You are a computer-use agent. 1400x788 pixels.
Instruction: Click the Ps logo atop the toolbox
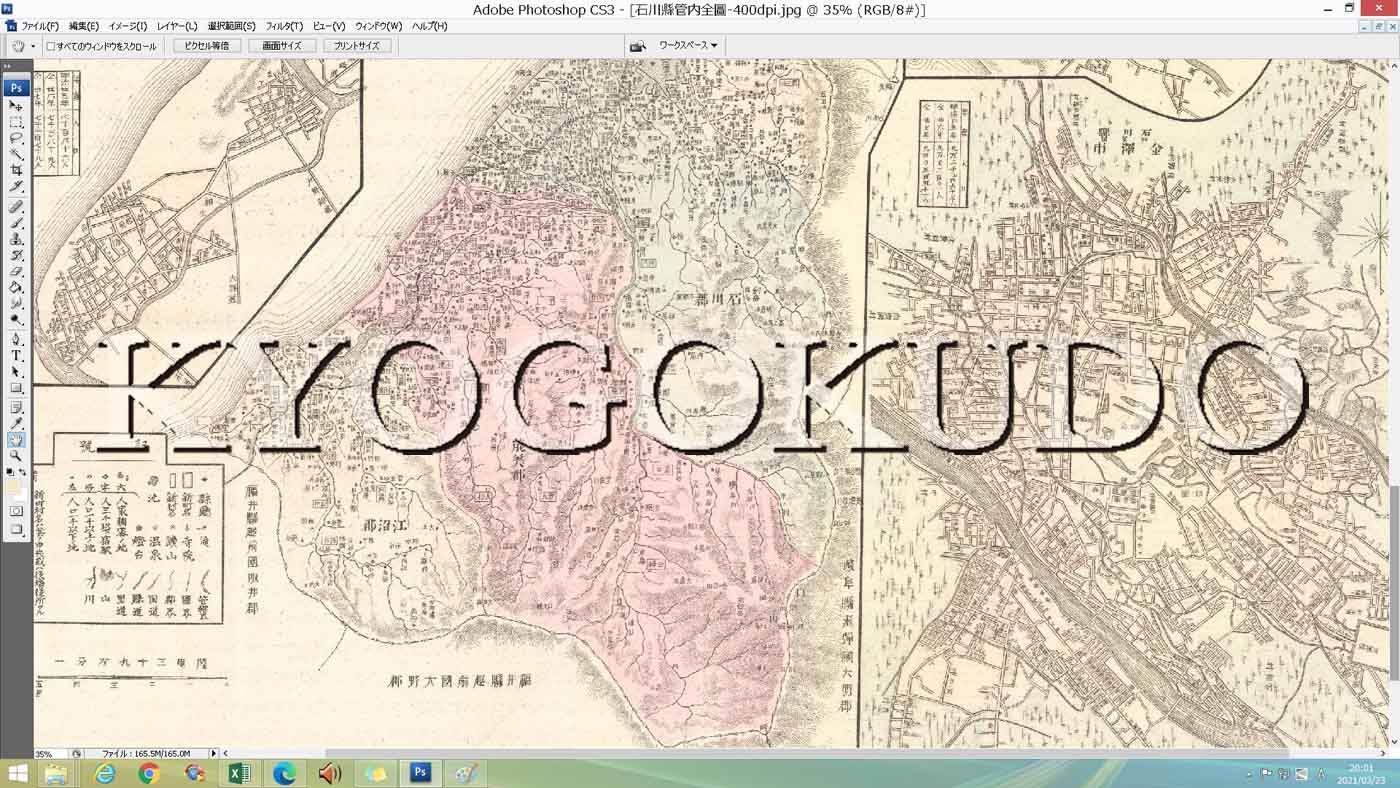pos(16,87)
